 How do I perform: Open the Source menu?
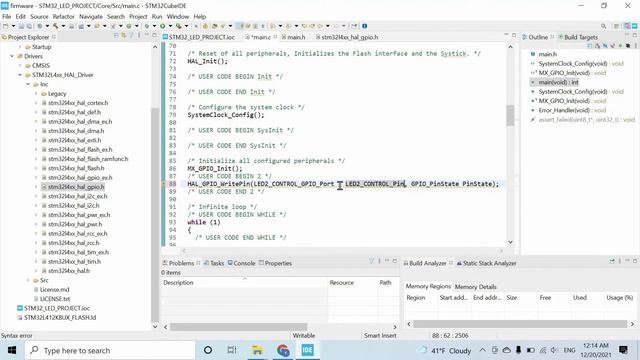pyautogui.click(x=39, y=17)
